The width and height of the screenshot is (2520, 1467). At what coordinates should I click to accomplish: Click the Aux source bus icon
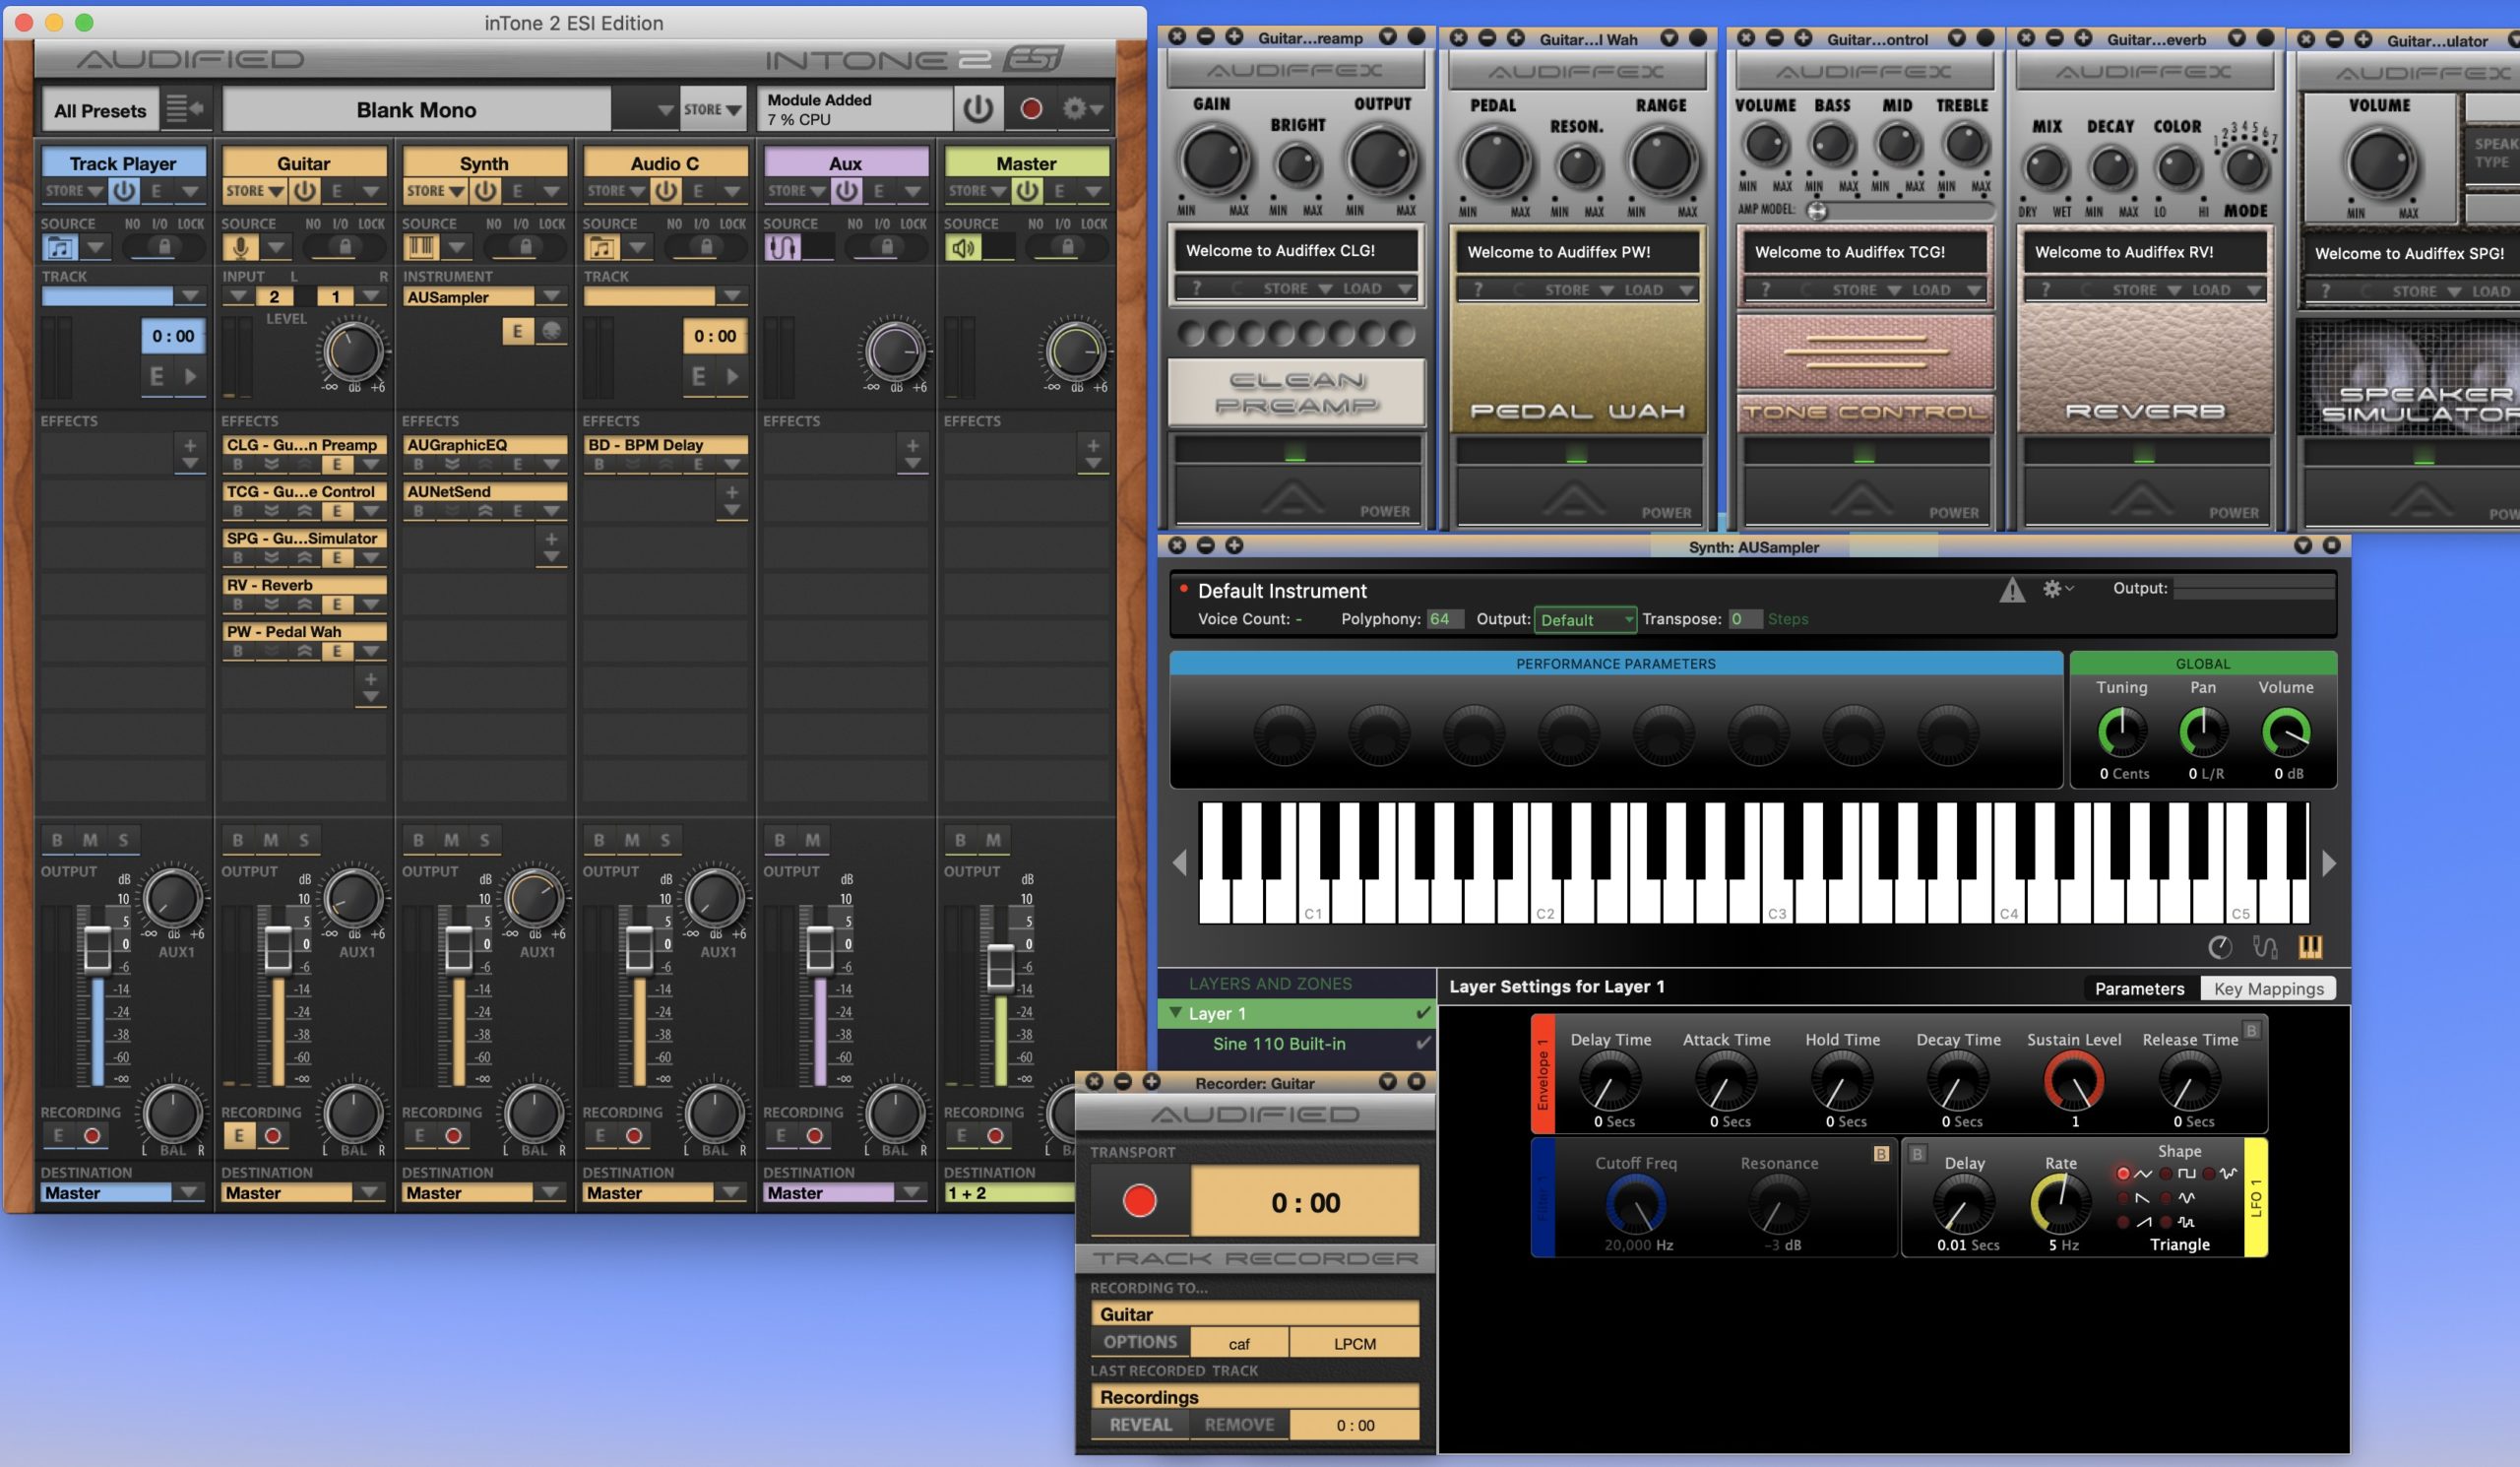[782, 247]
